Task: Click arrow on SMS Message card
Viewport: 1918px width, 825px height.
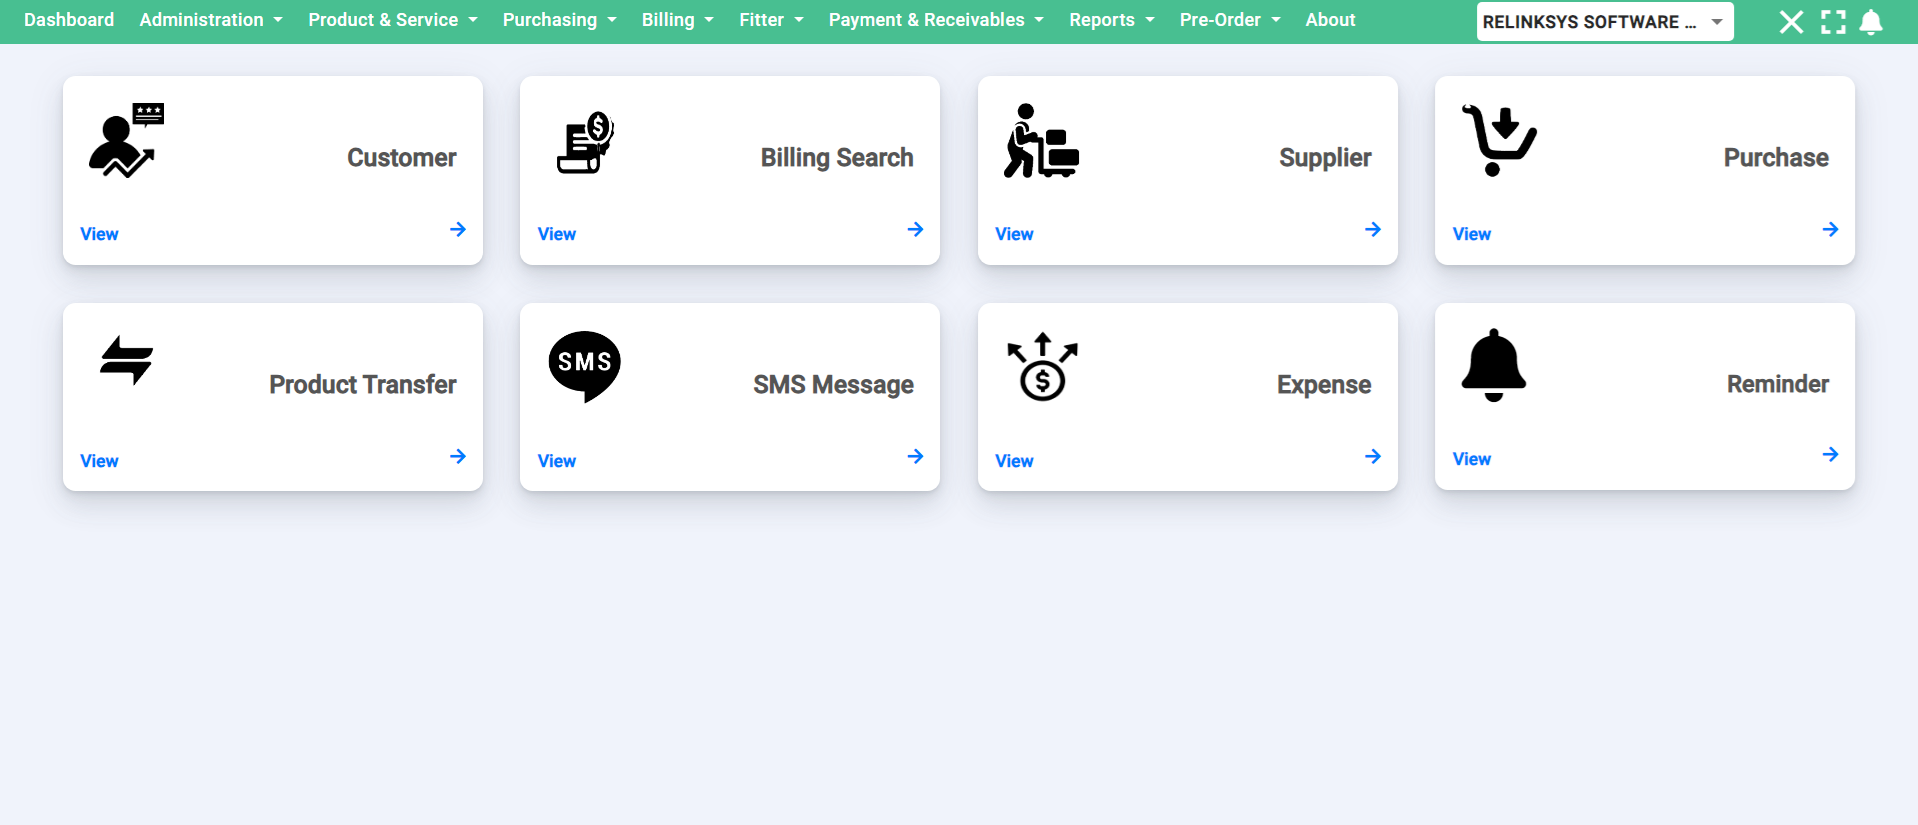Action: coord(915,456)
